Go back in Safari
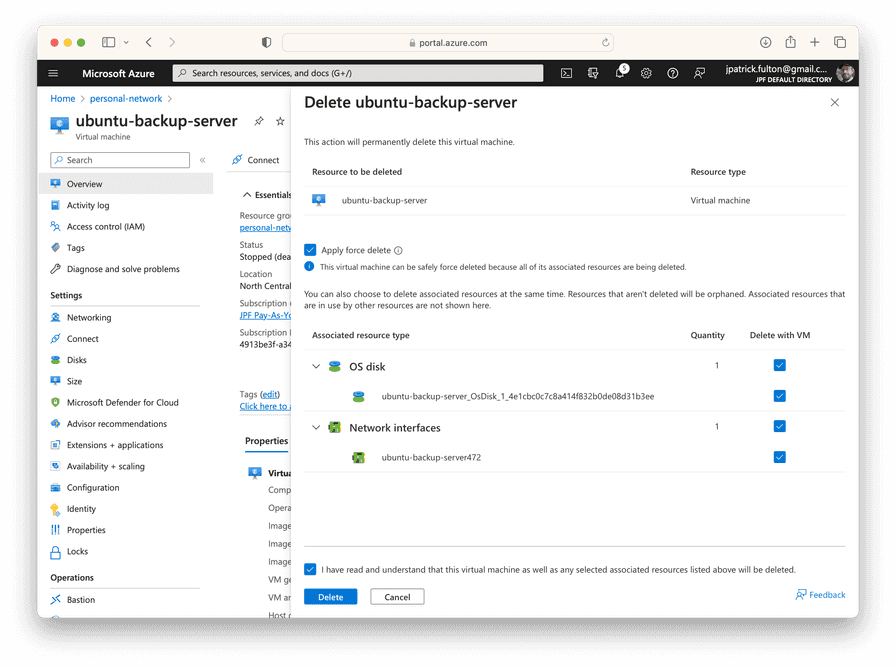The image size is (896, 667). [x=149, y=42]
